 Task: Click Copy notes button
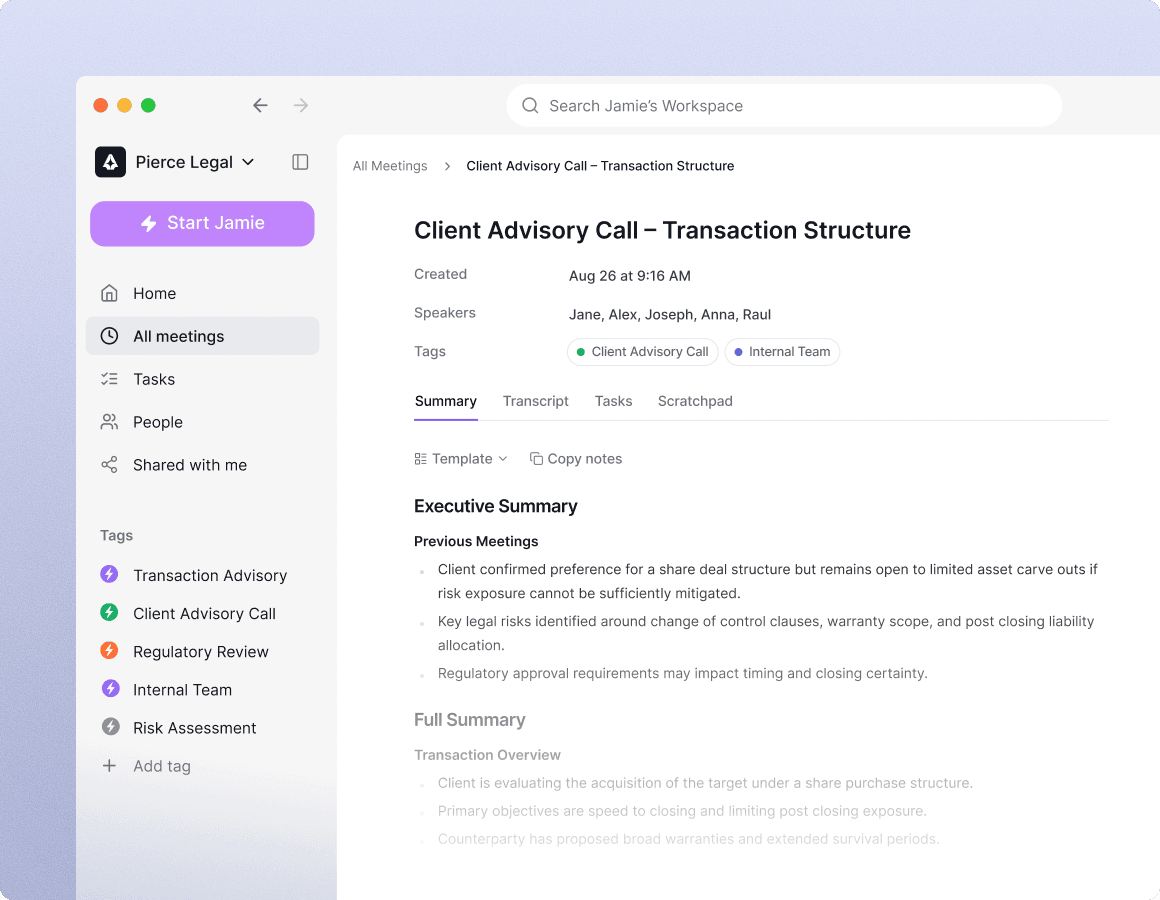tap(576, 459)
